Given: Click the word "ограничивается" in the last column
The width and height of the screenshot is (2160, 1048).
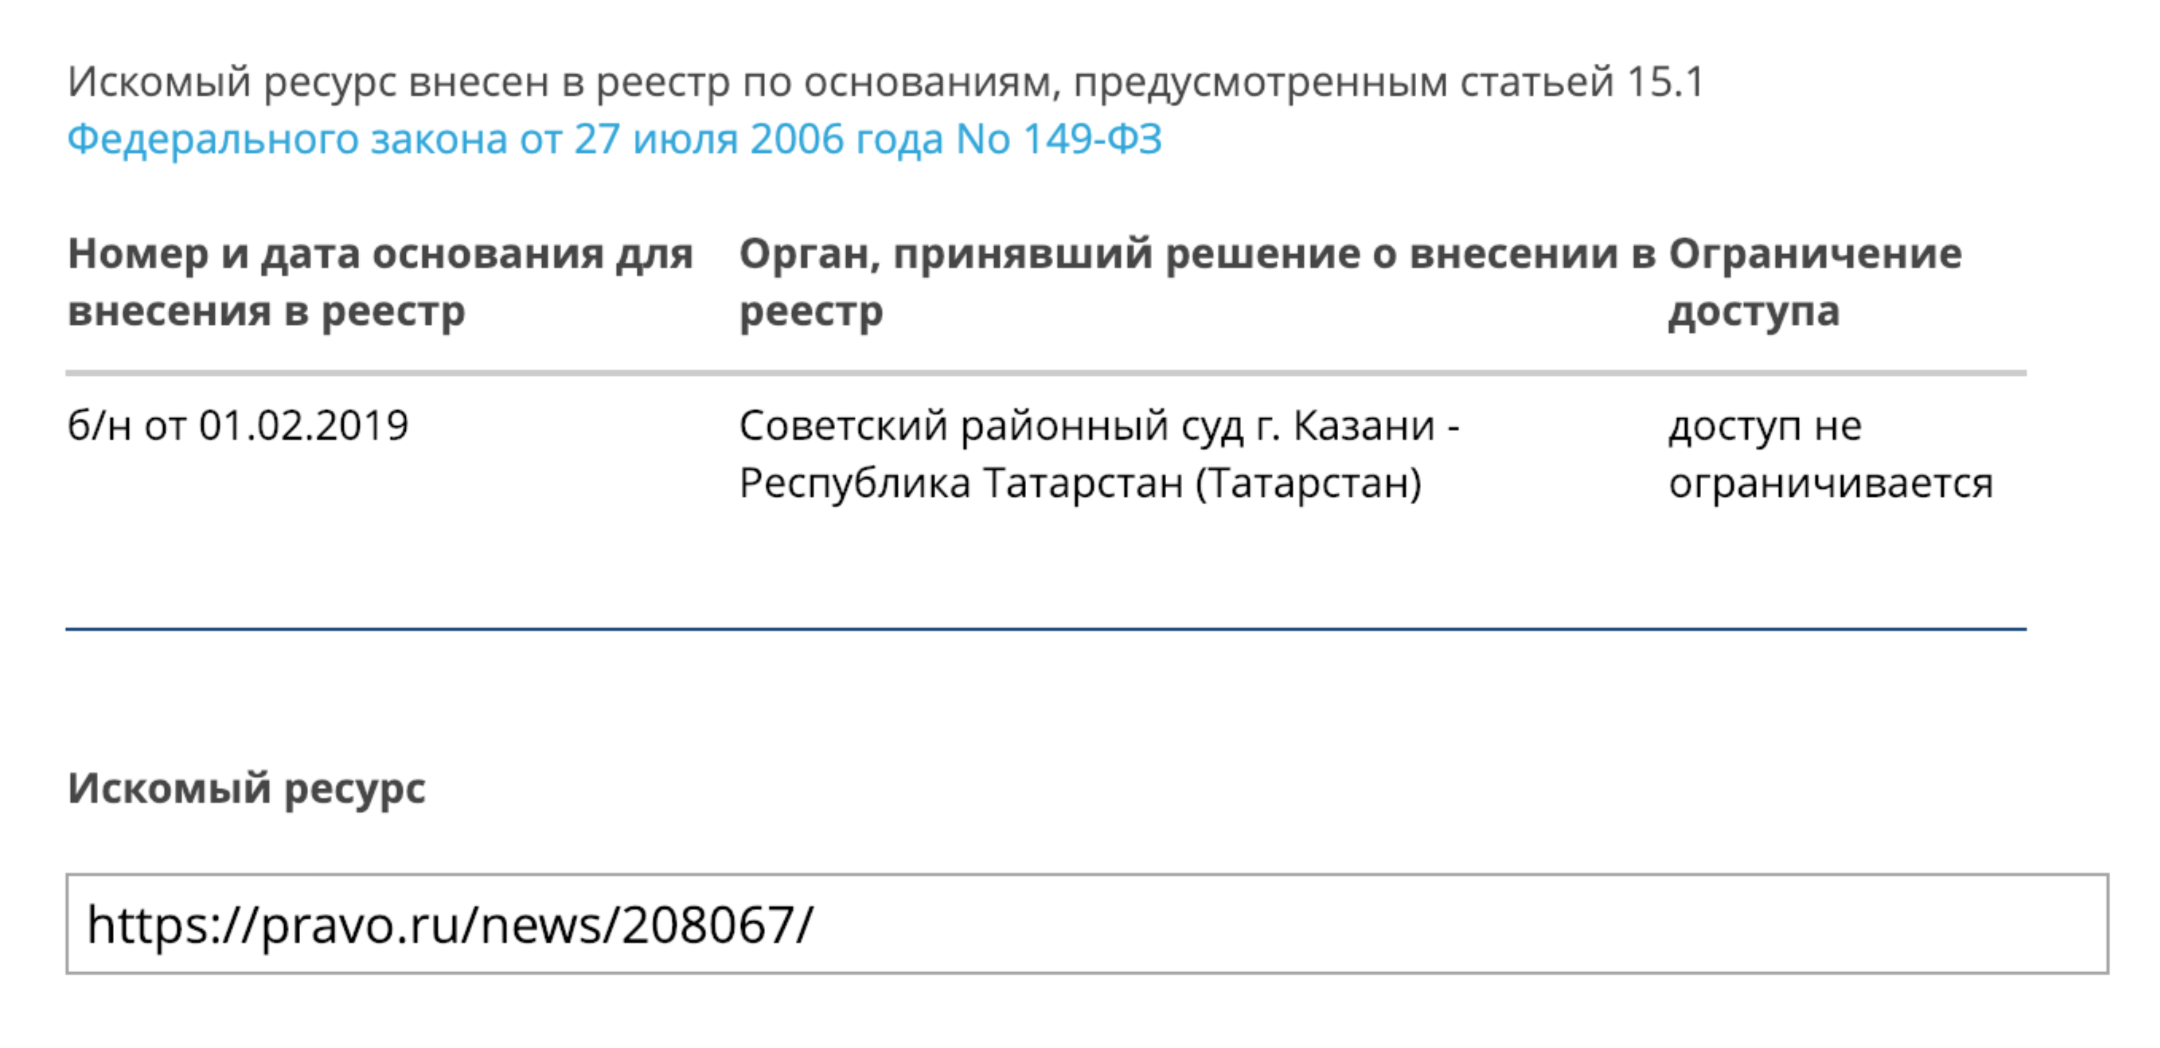Looking at the screenshot, I should (x=1830, y=484).
